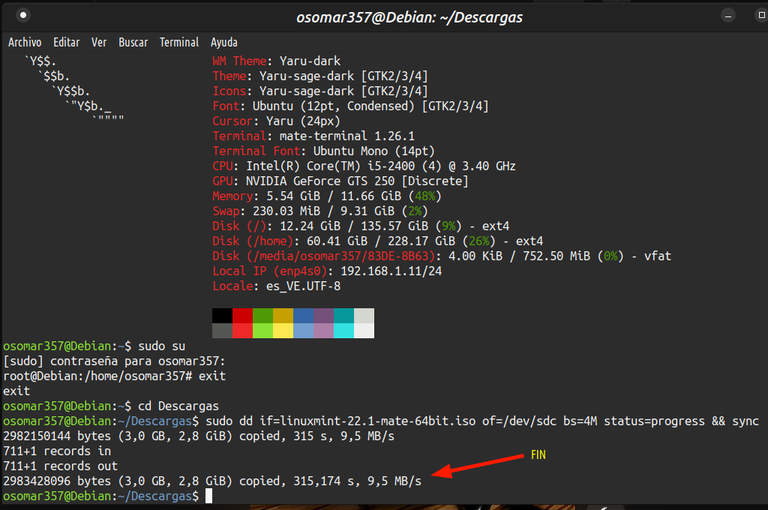Viewport: 768px width, 510px height.
Task: Click the 'Disk (/media/osomar357/83DE-8B63)' line
Action: pos(442,256)
